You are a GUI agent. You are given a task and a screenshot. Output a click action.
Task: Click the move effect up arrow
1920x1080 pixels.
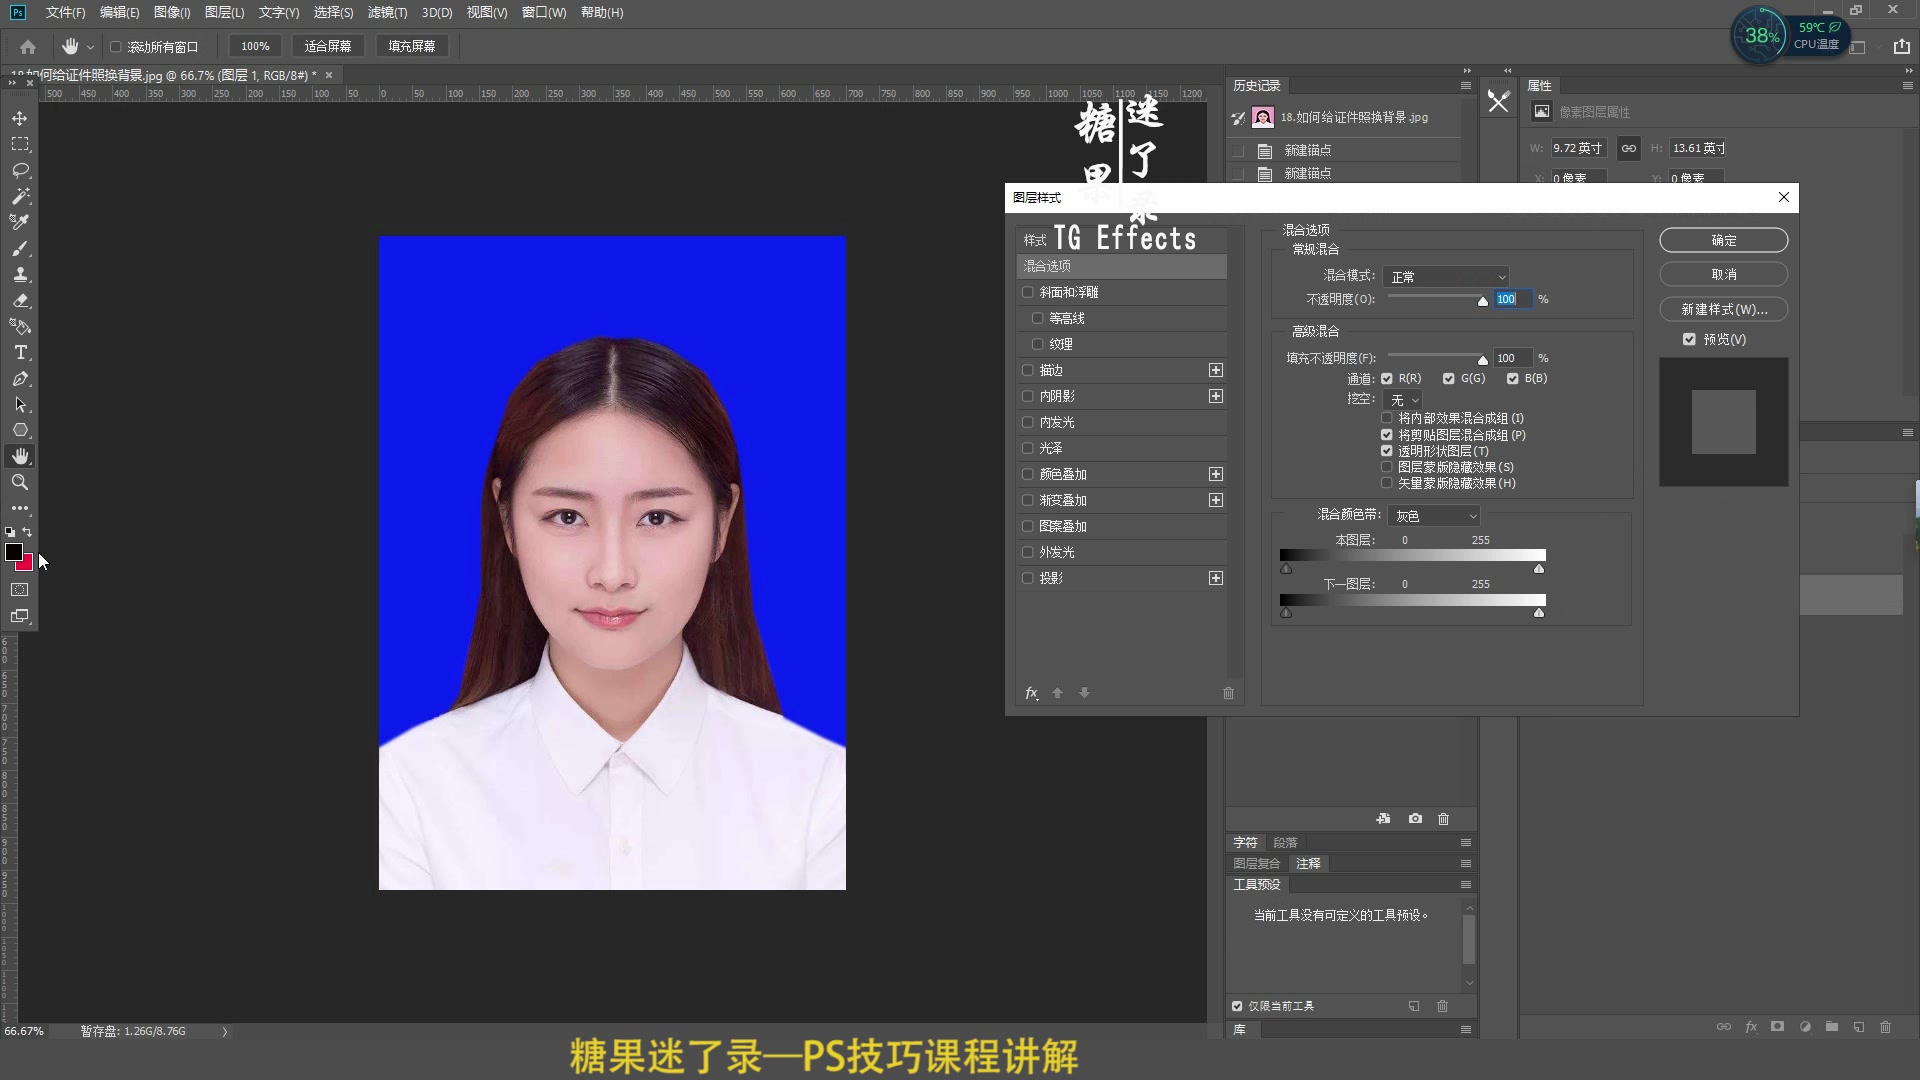point(1057,693)
